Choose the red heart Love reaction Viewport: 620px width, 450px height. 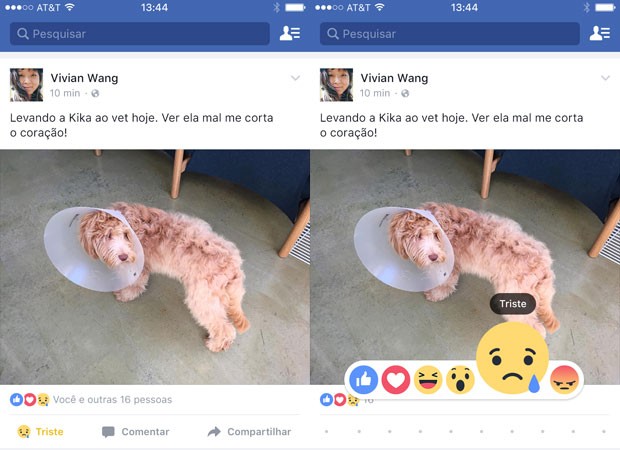coord(396,380)
